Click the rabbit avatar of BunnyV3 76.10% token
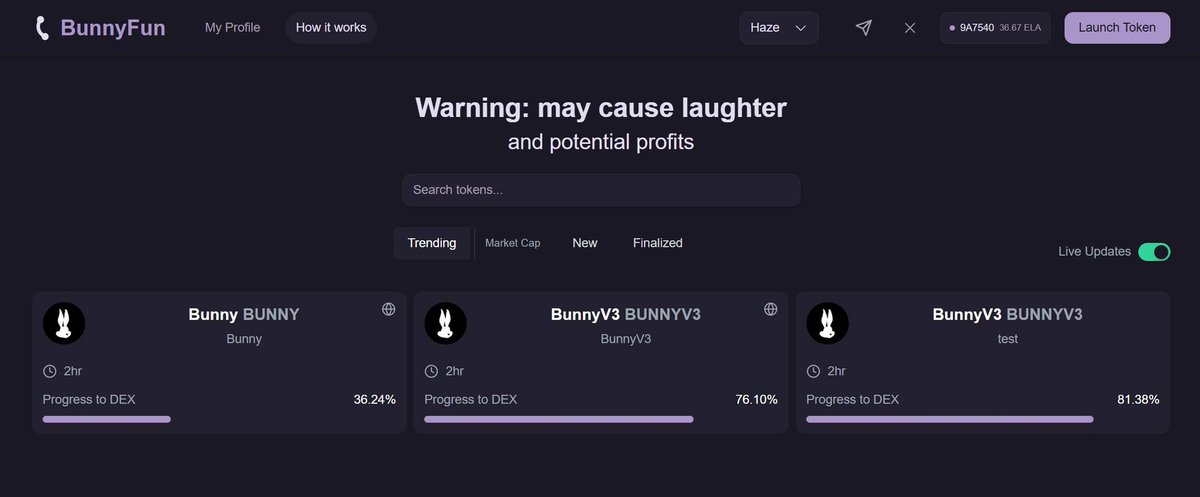 446,323
